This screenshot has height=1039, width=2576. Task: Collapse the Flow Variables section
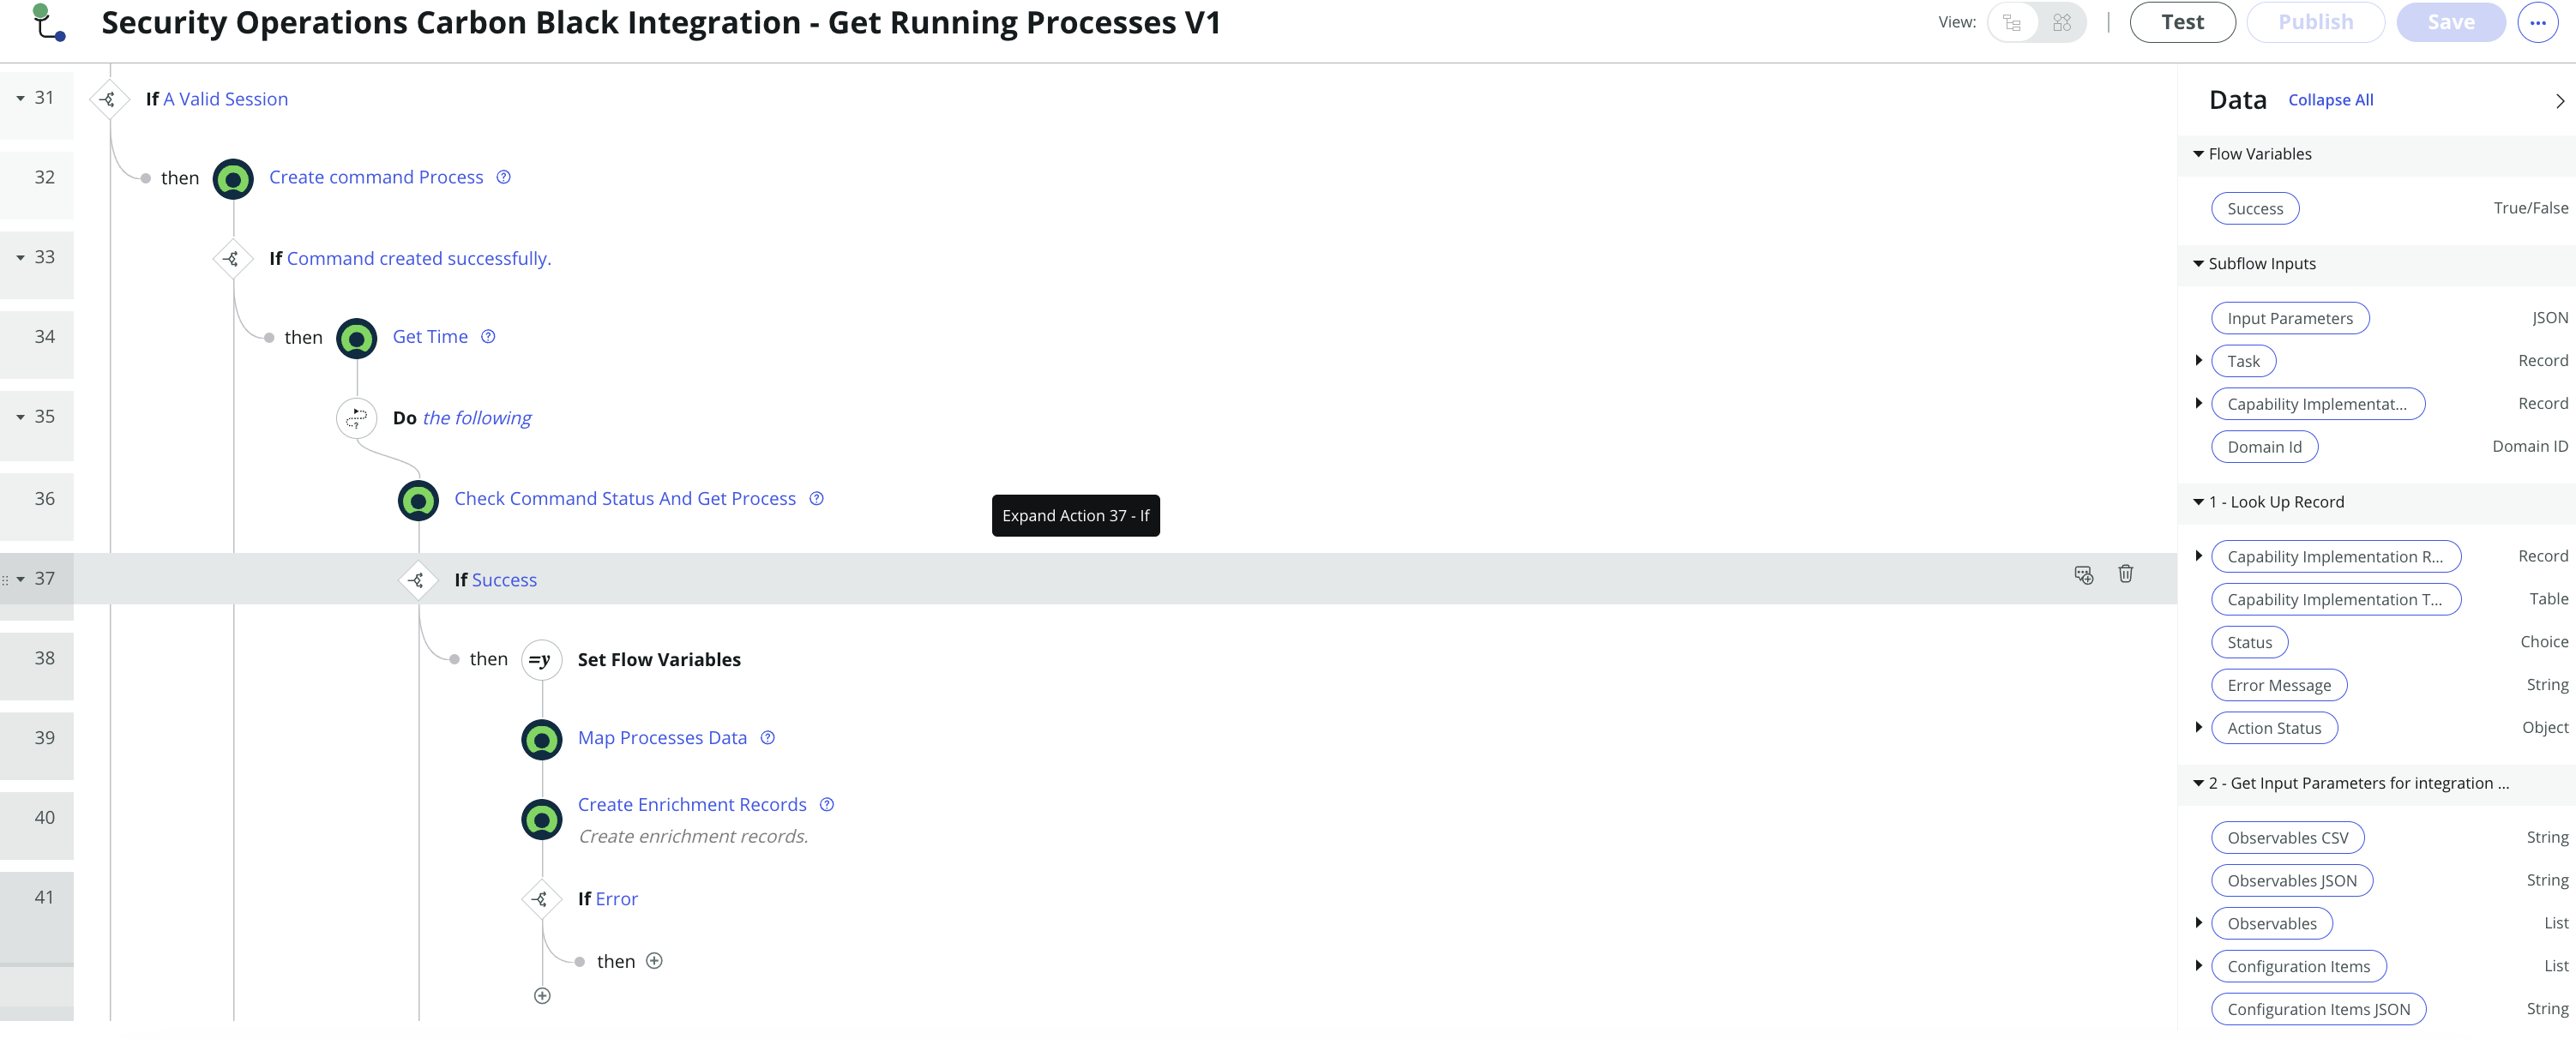pyautogui.click(x=2198, y=154)
